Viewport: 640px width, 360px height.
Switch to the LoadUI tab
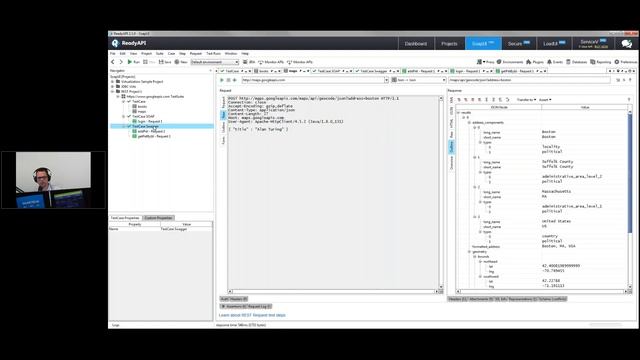[554, 43]
